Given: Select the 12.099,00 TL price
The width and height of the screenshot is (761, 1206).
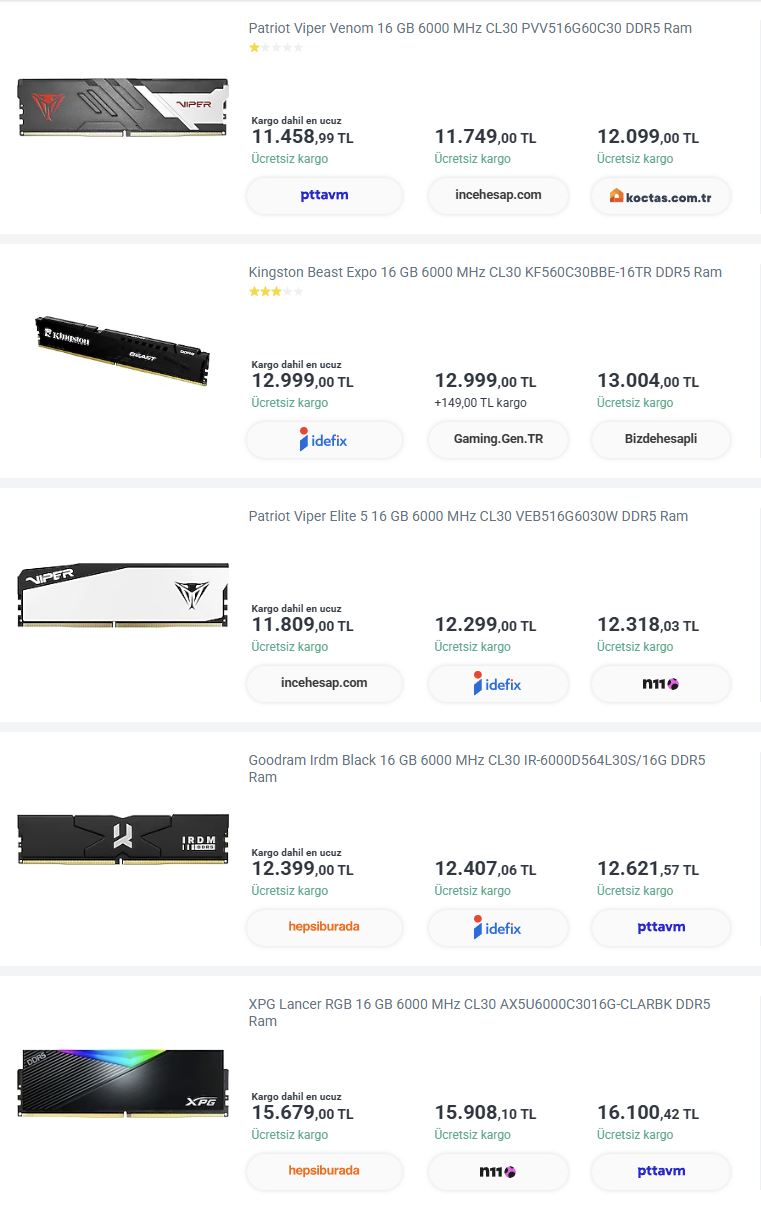Looking at the screenshot, I should 648,137.
